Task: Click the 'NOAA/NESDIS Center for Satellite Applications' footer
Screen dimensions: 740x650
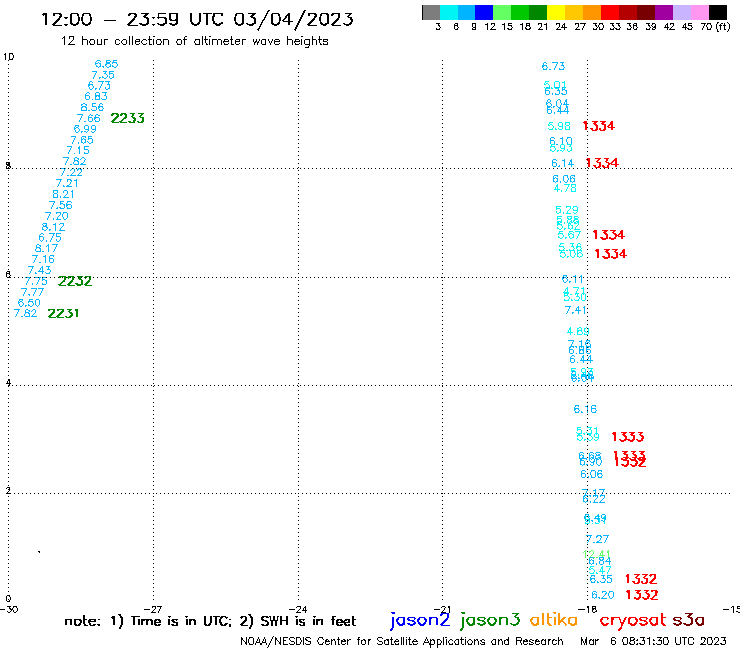Action: [402, 641]
